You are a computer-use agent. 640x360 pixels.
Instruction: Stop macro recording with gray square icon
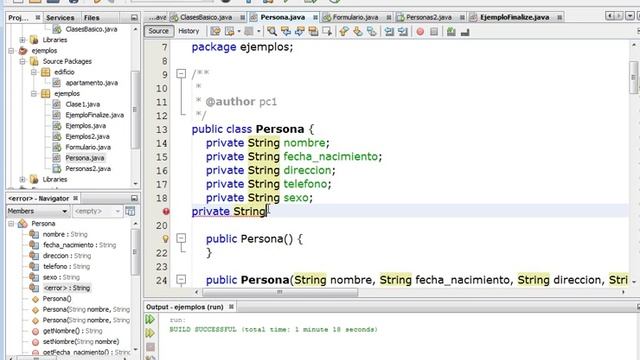coord(434,31)
